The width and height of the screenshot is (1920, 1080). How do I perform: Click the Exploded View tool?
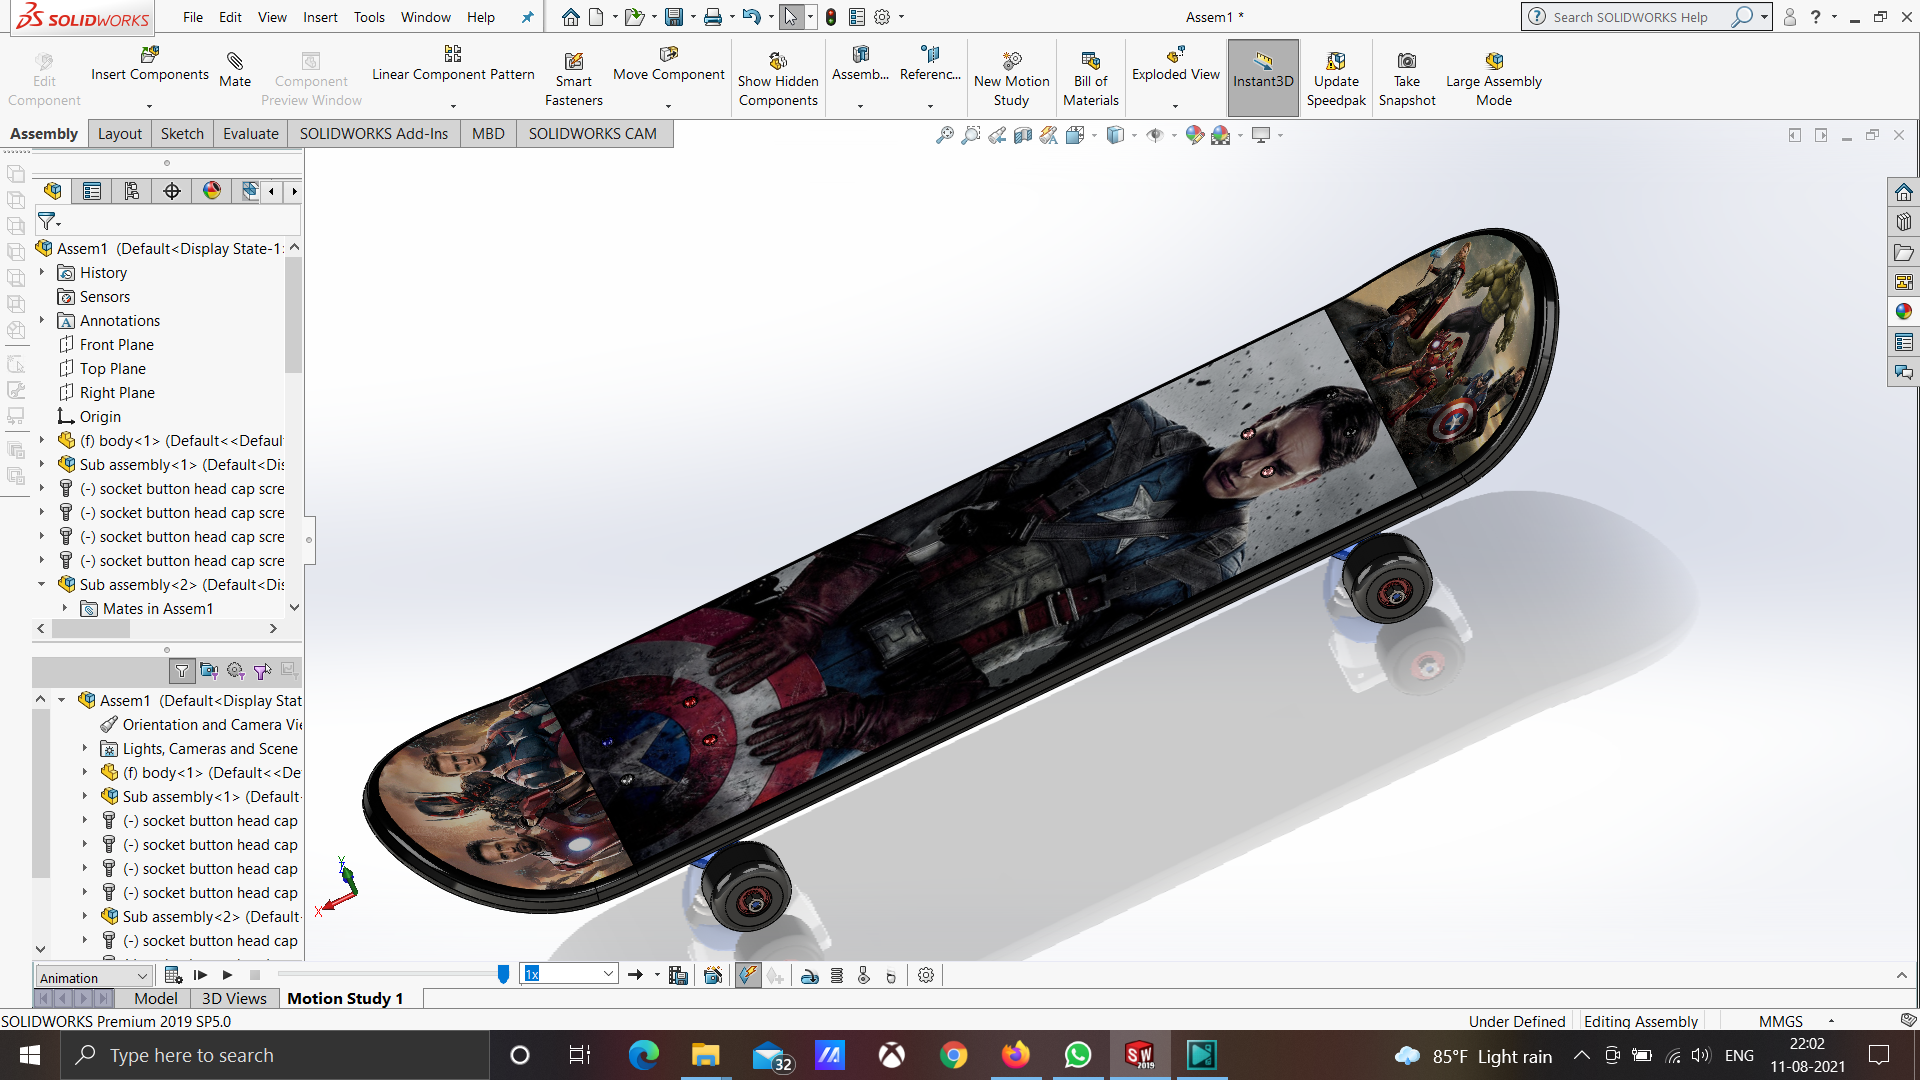click(1175, 64)
